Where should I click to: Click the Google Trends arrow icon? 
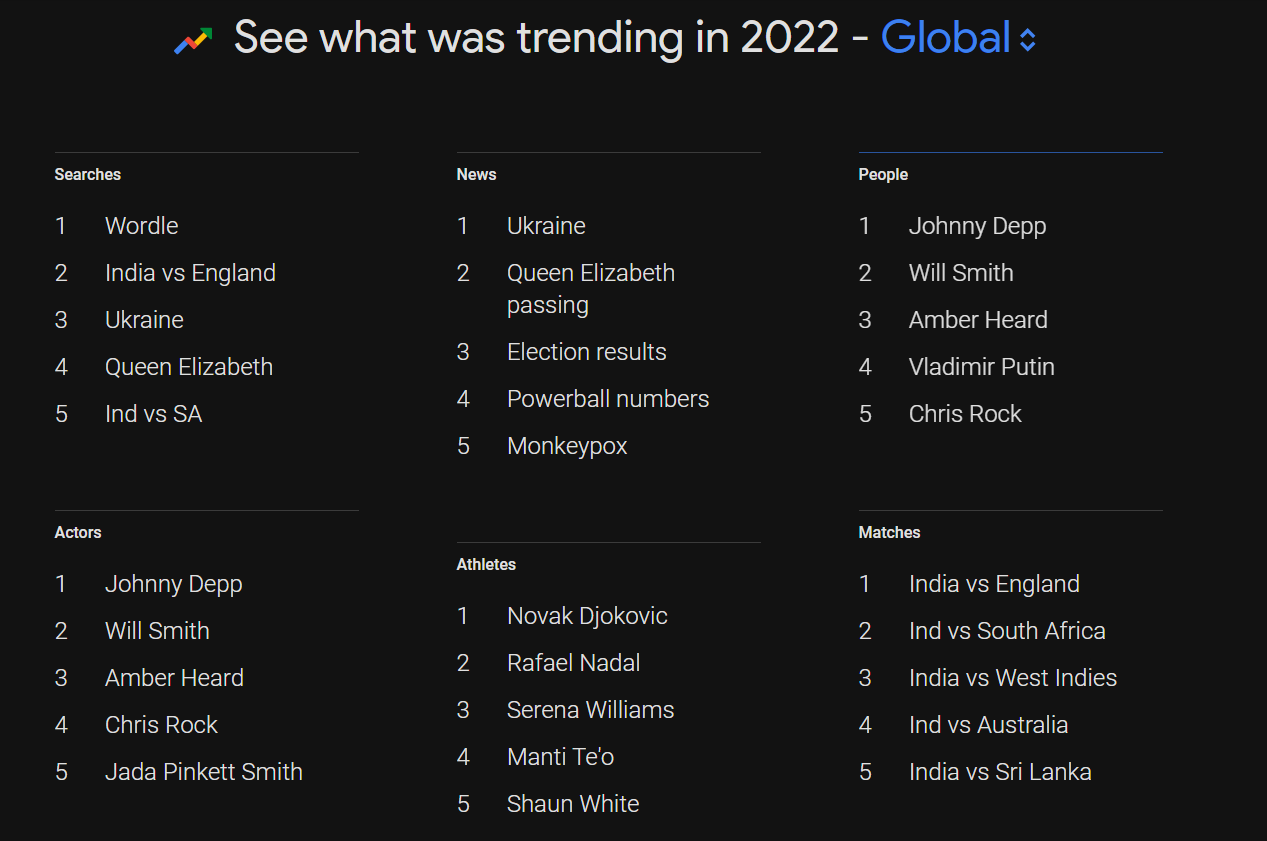tap(193, 40)
